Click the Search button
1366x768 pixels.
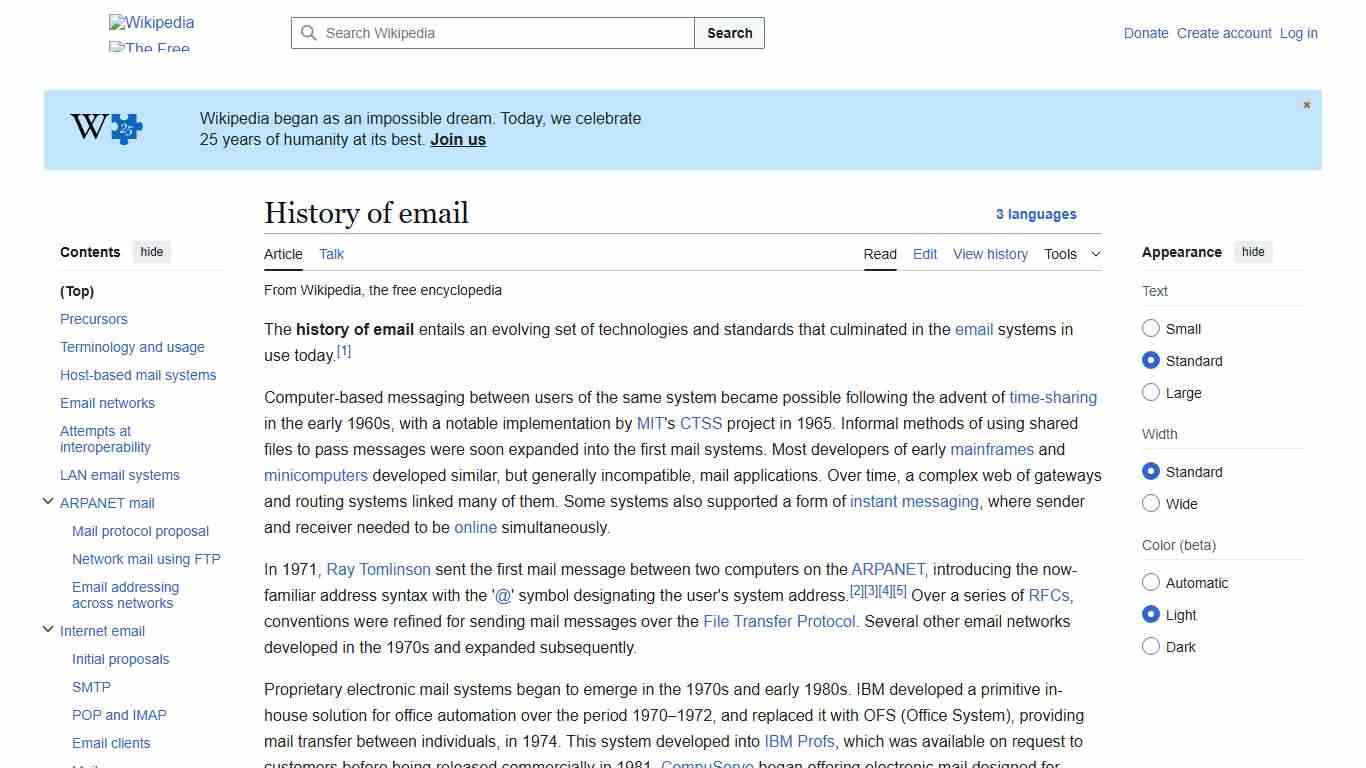click(729, 33)
